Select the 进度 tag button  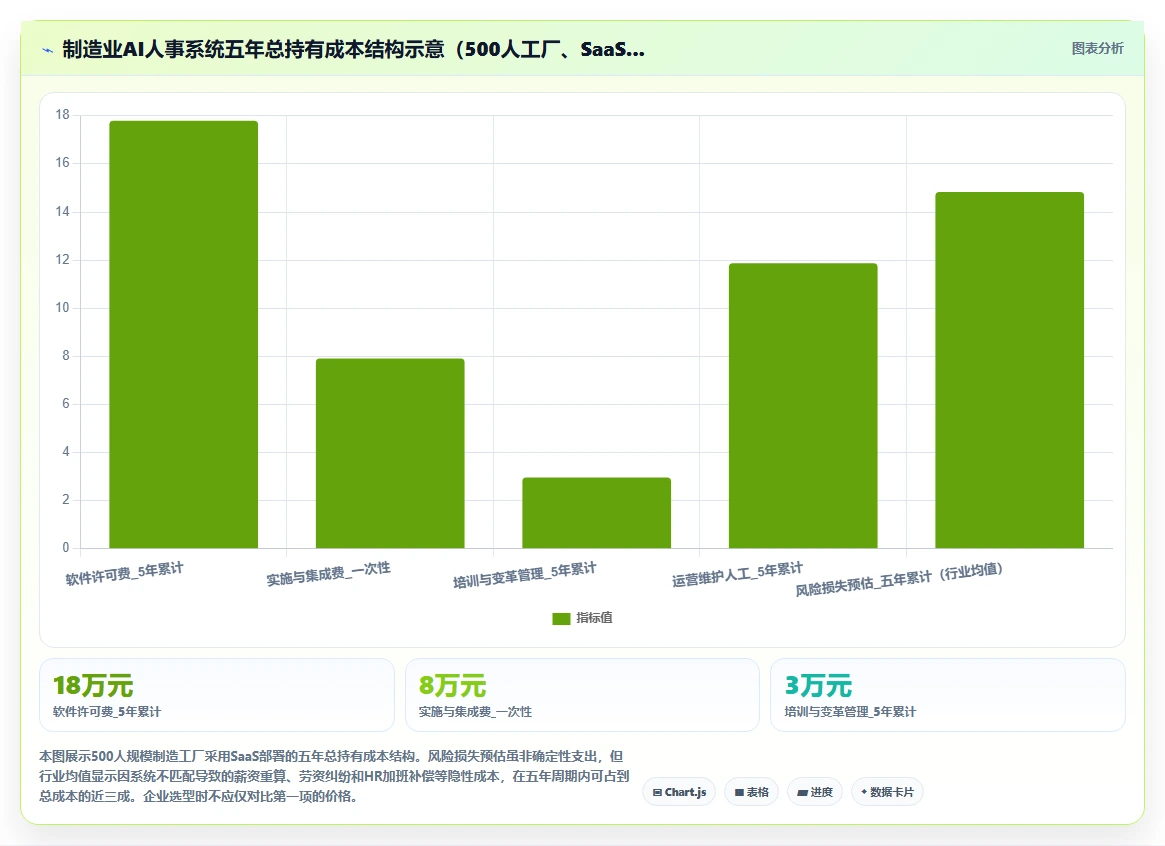click(x=815, y=792)
